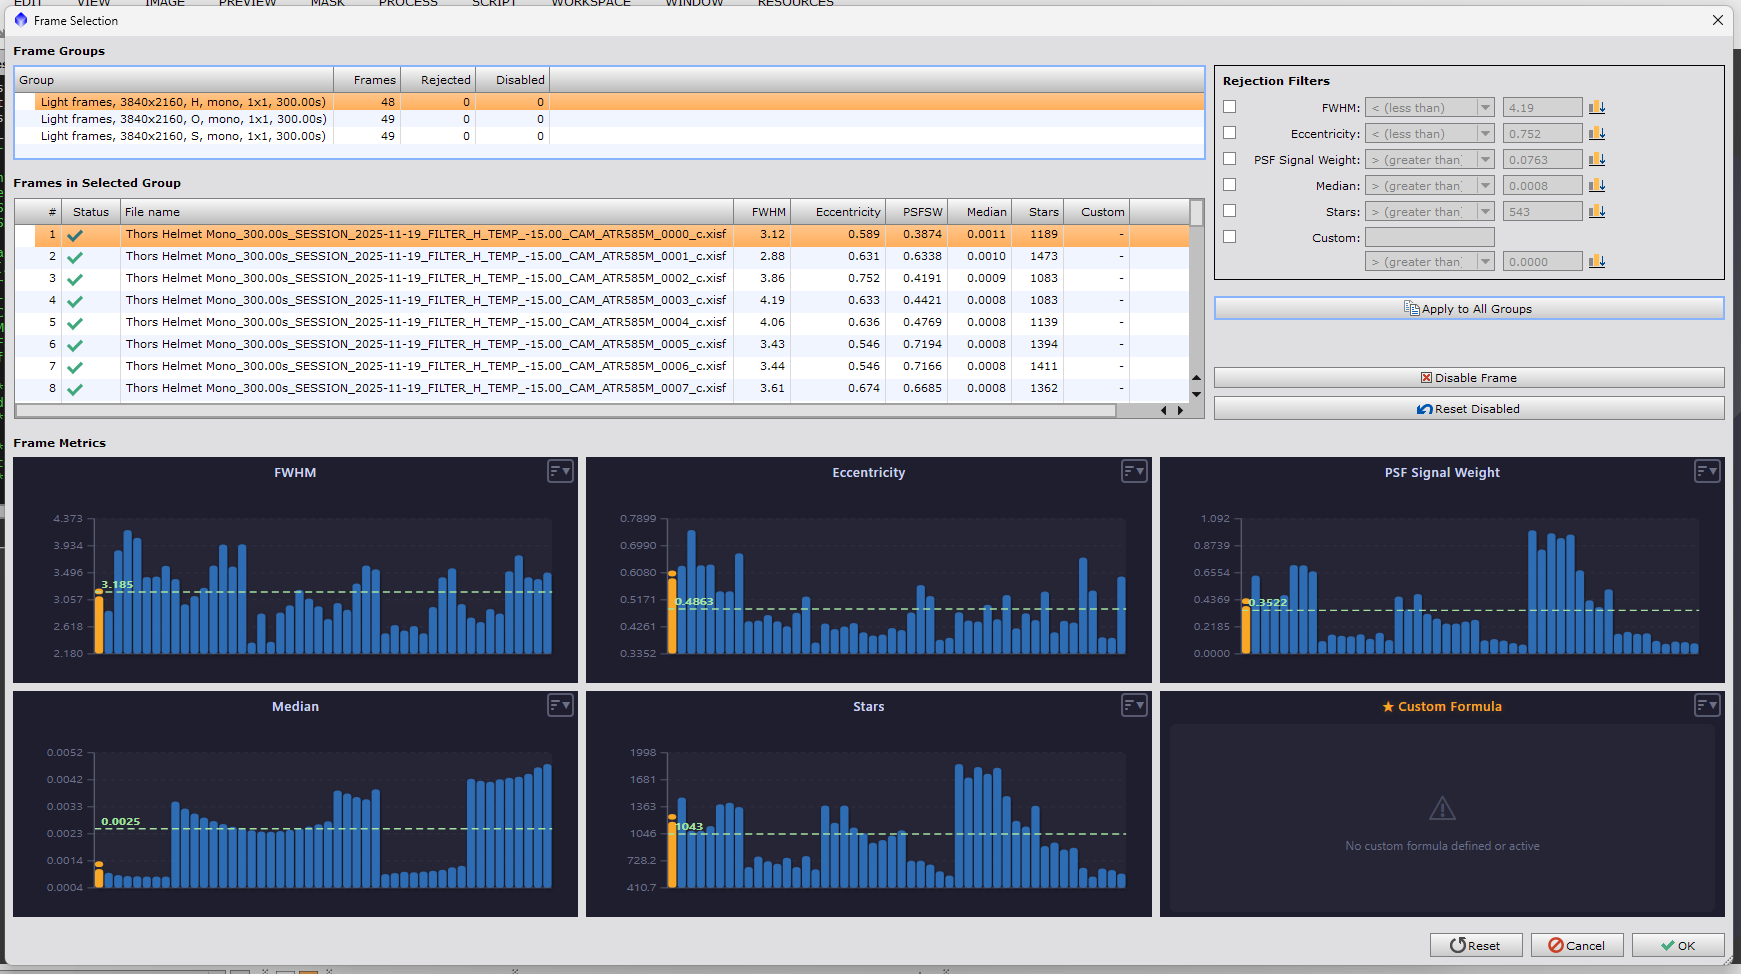Open the Stars chart options icon

coord(1133,706)
